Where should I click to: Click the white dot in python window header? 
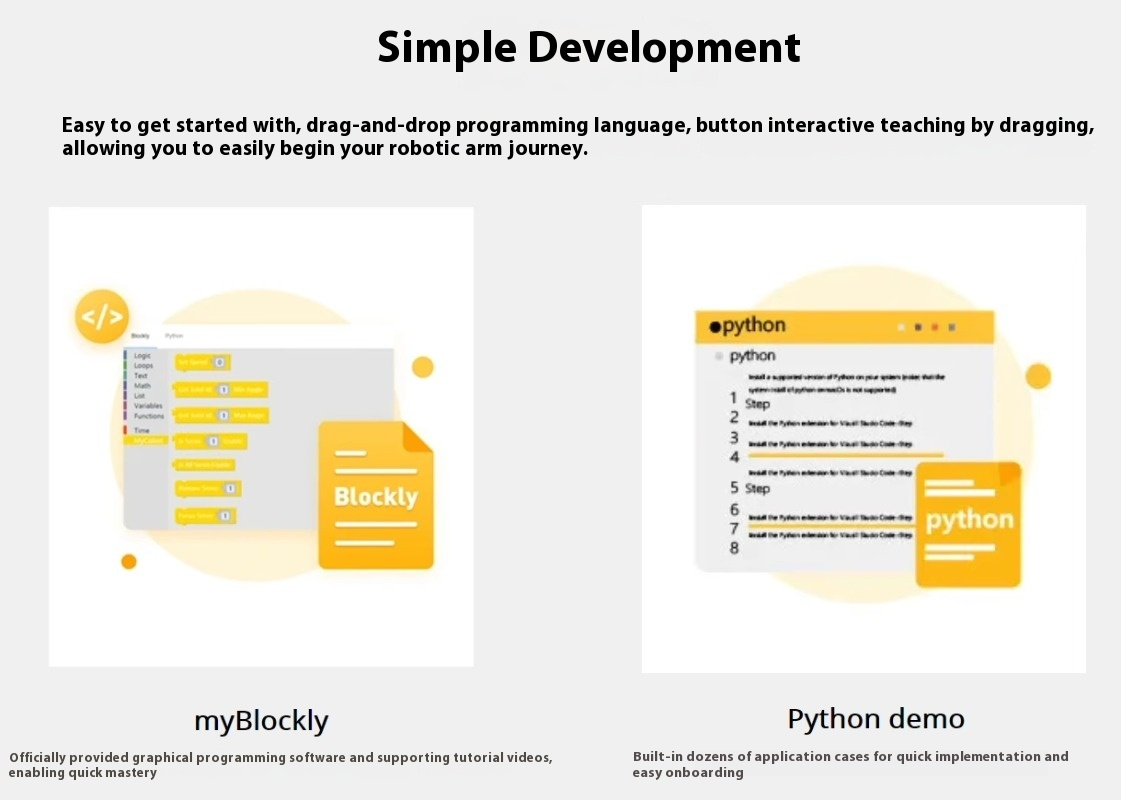pos(901,327)
